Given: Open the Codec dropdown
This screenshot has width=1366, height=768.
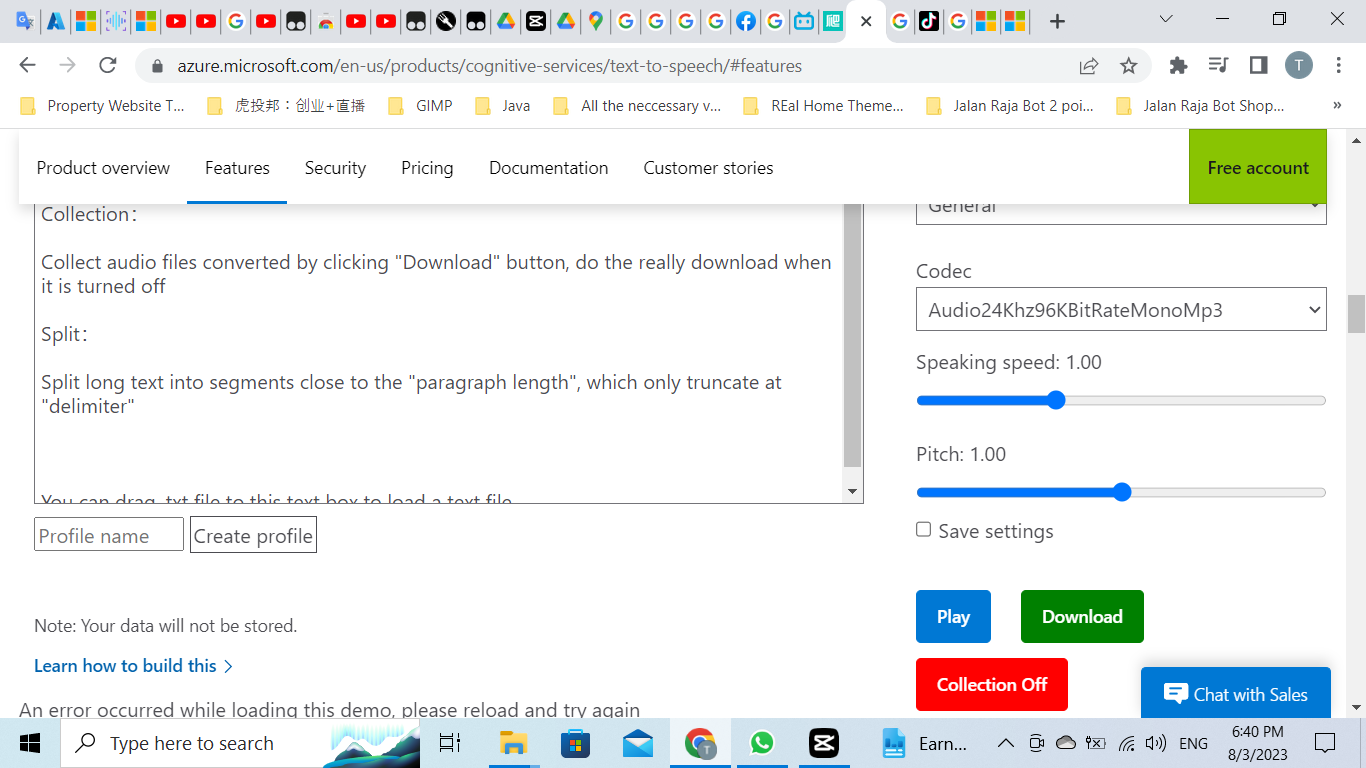Looking at the screenshot, I should point(1121,310).
